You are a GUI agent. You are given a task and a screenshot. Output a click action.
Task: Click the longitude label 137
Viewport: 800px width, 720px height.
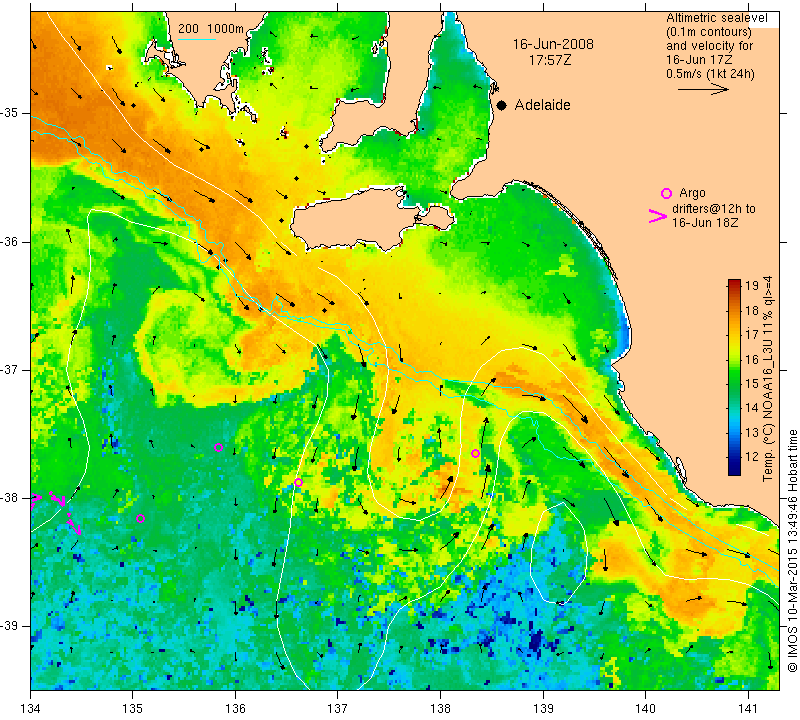(x=338, y=709)
